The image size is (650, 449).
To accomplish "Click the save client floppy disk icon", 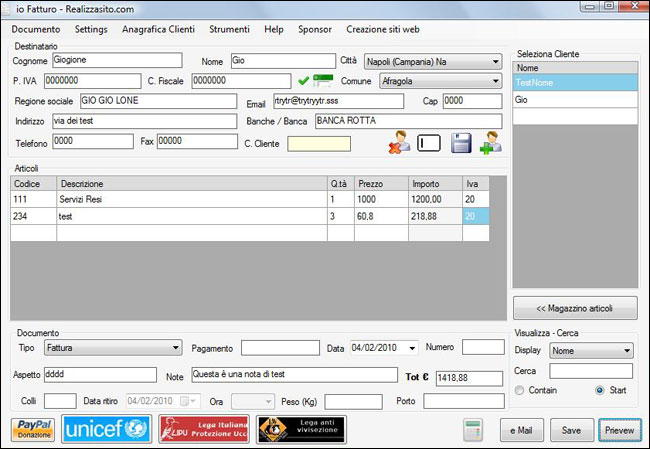I will pyautogui.click(x=460, y=143).
